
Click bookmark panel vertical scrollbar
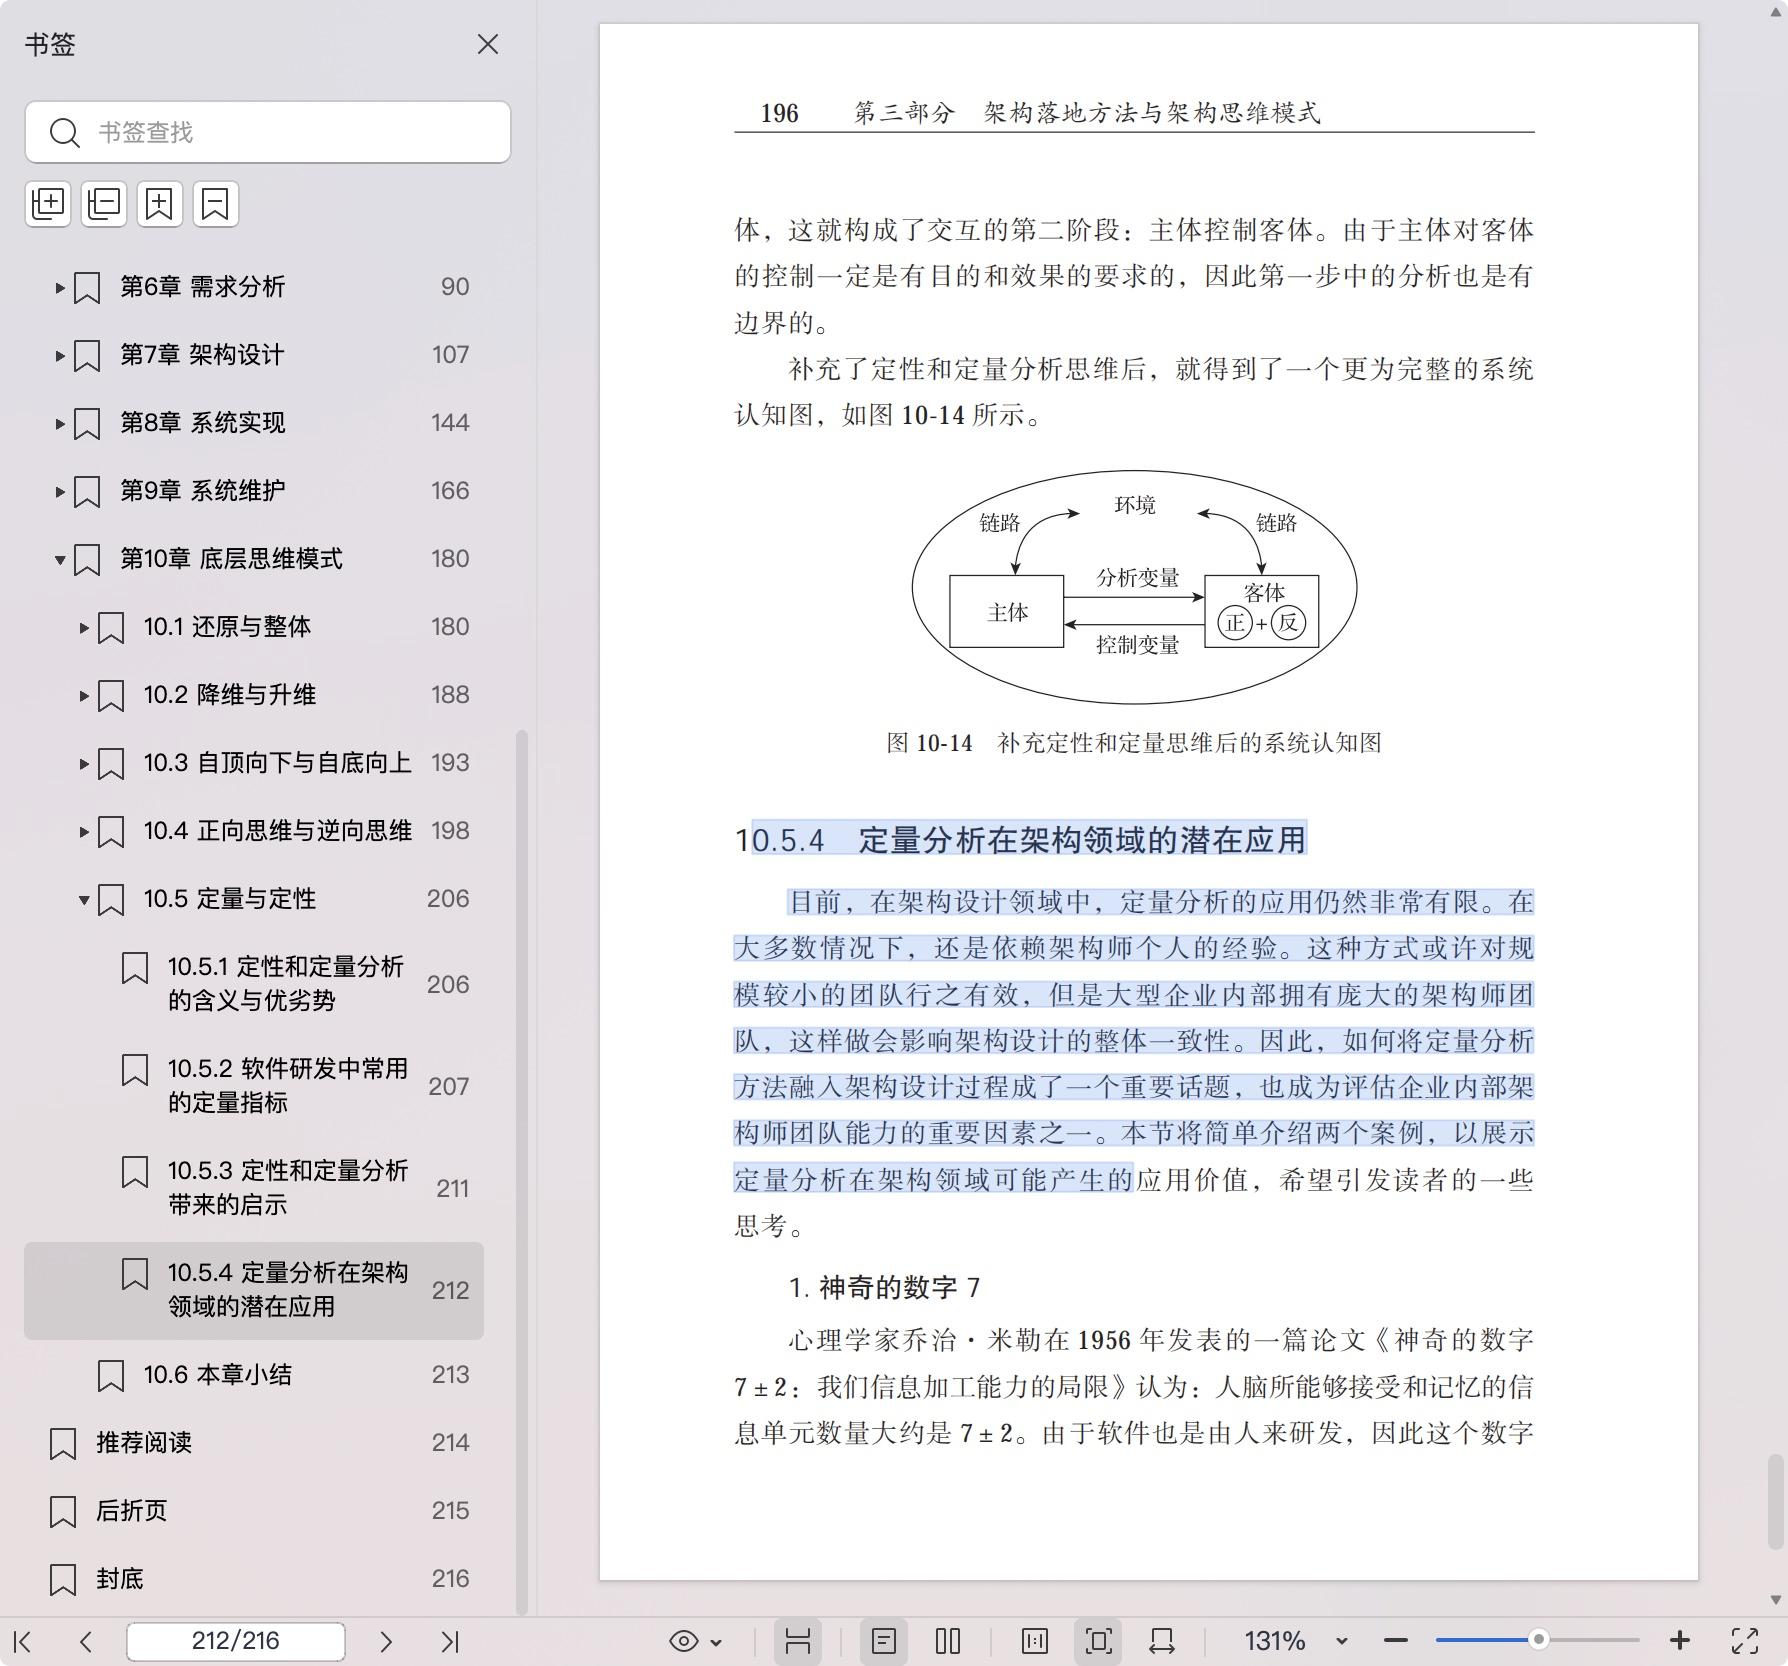(x=521, y=1170)
